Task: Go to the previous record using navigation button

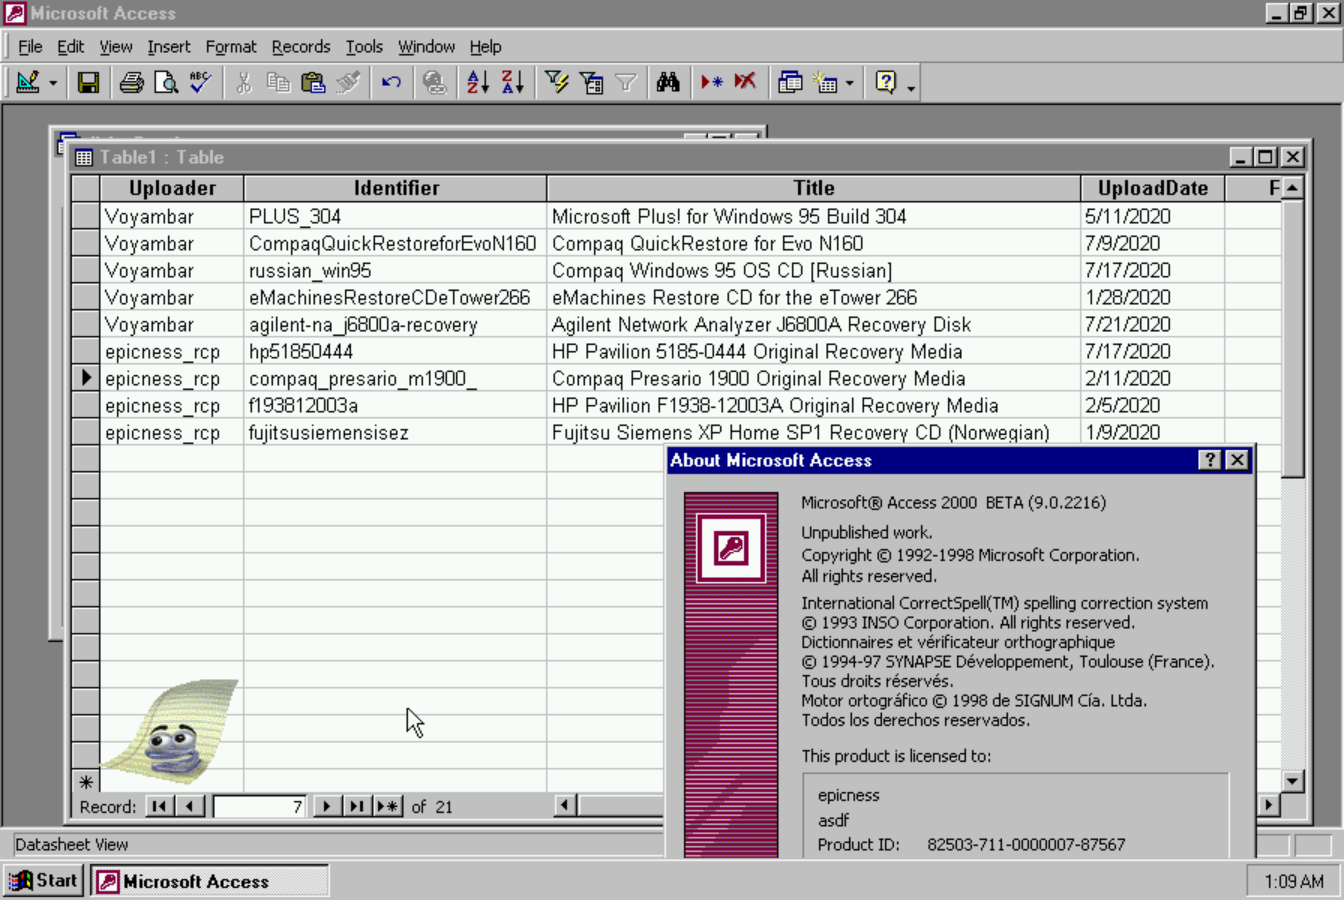Action: pos(191,806)
